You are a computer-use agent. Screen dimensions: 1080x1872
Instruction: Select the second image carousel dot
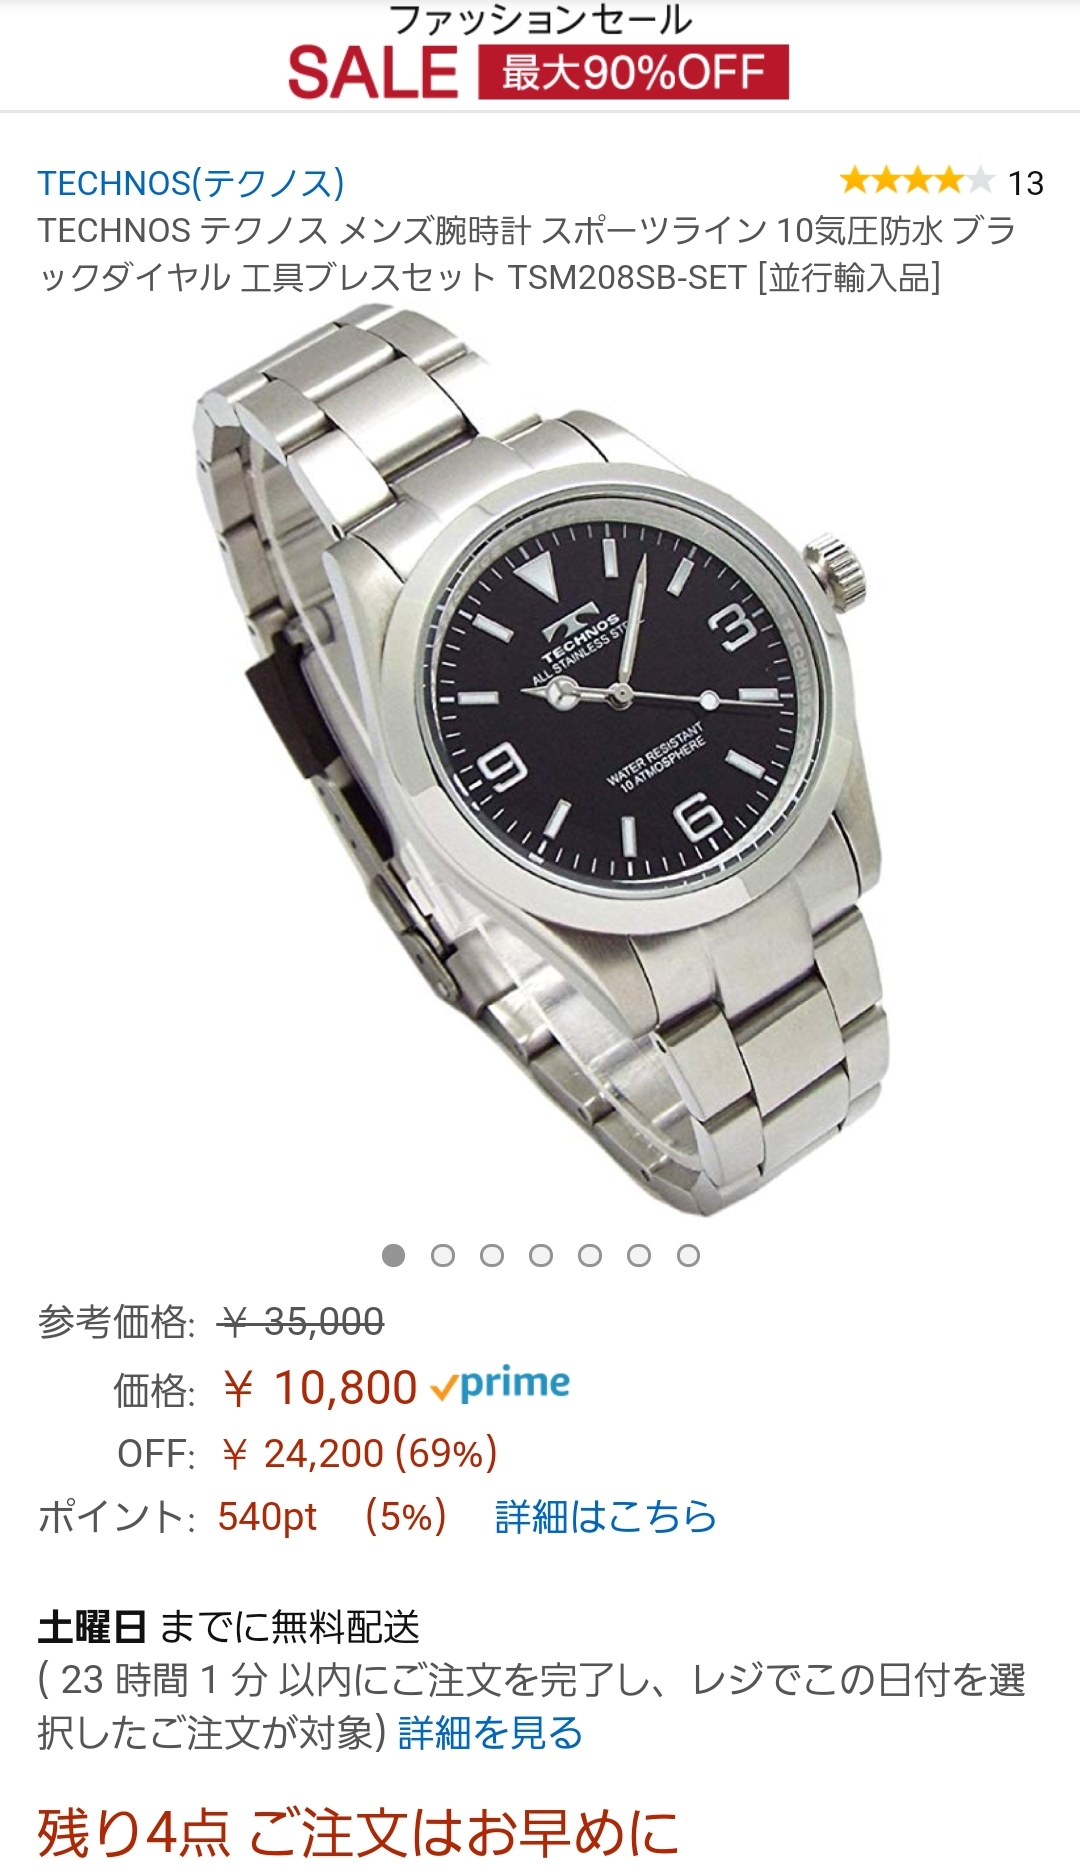click(443, 1255)
